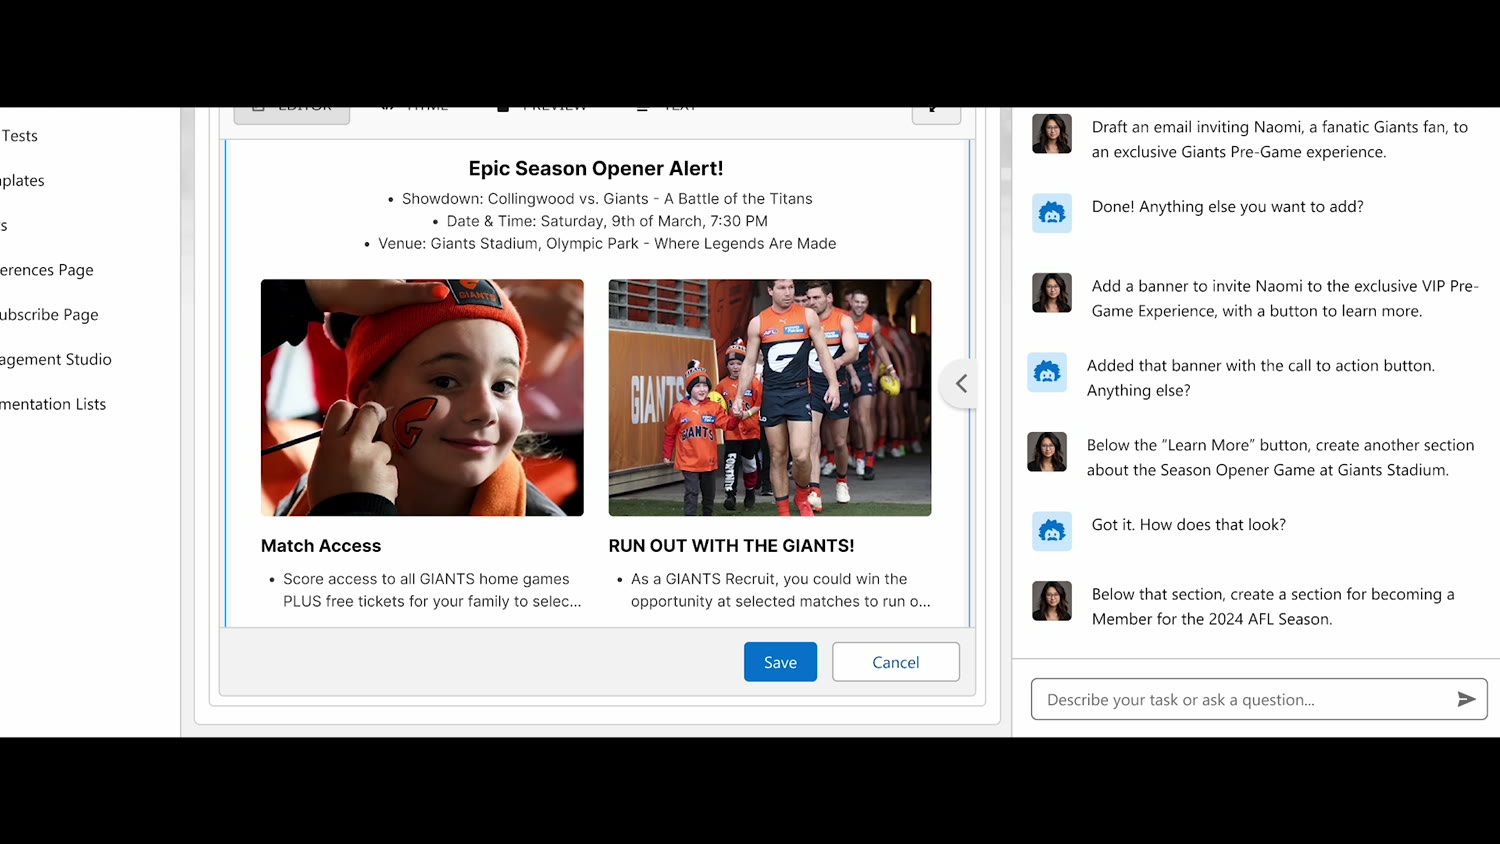This screenshot has height=844, width=1500.
Task: Click the "Below that section, create a section" message
Action: [1273, 607]
